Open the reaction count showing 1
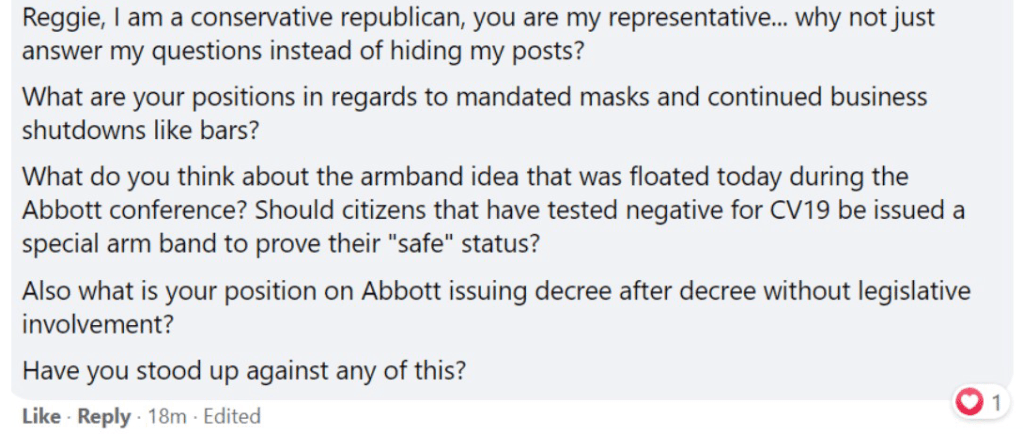 coord(994,404)
